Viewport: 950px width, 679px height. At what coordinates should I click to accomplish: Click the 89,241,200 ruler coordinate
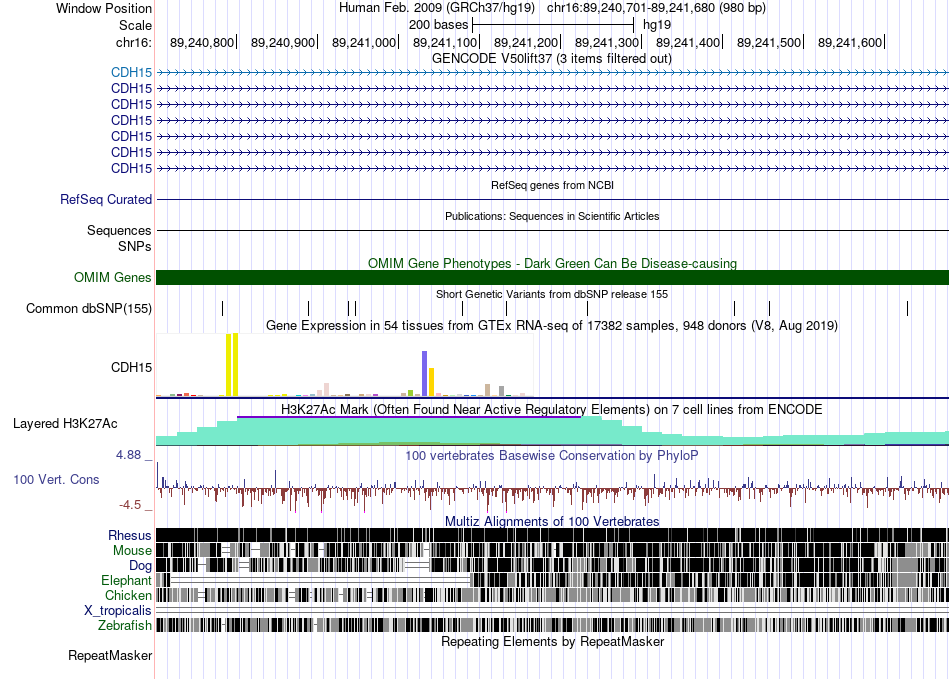526,42
